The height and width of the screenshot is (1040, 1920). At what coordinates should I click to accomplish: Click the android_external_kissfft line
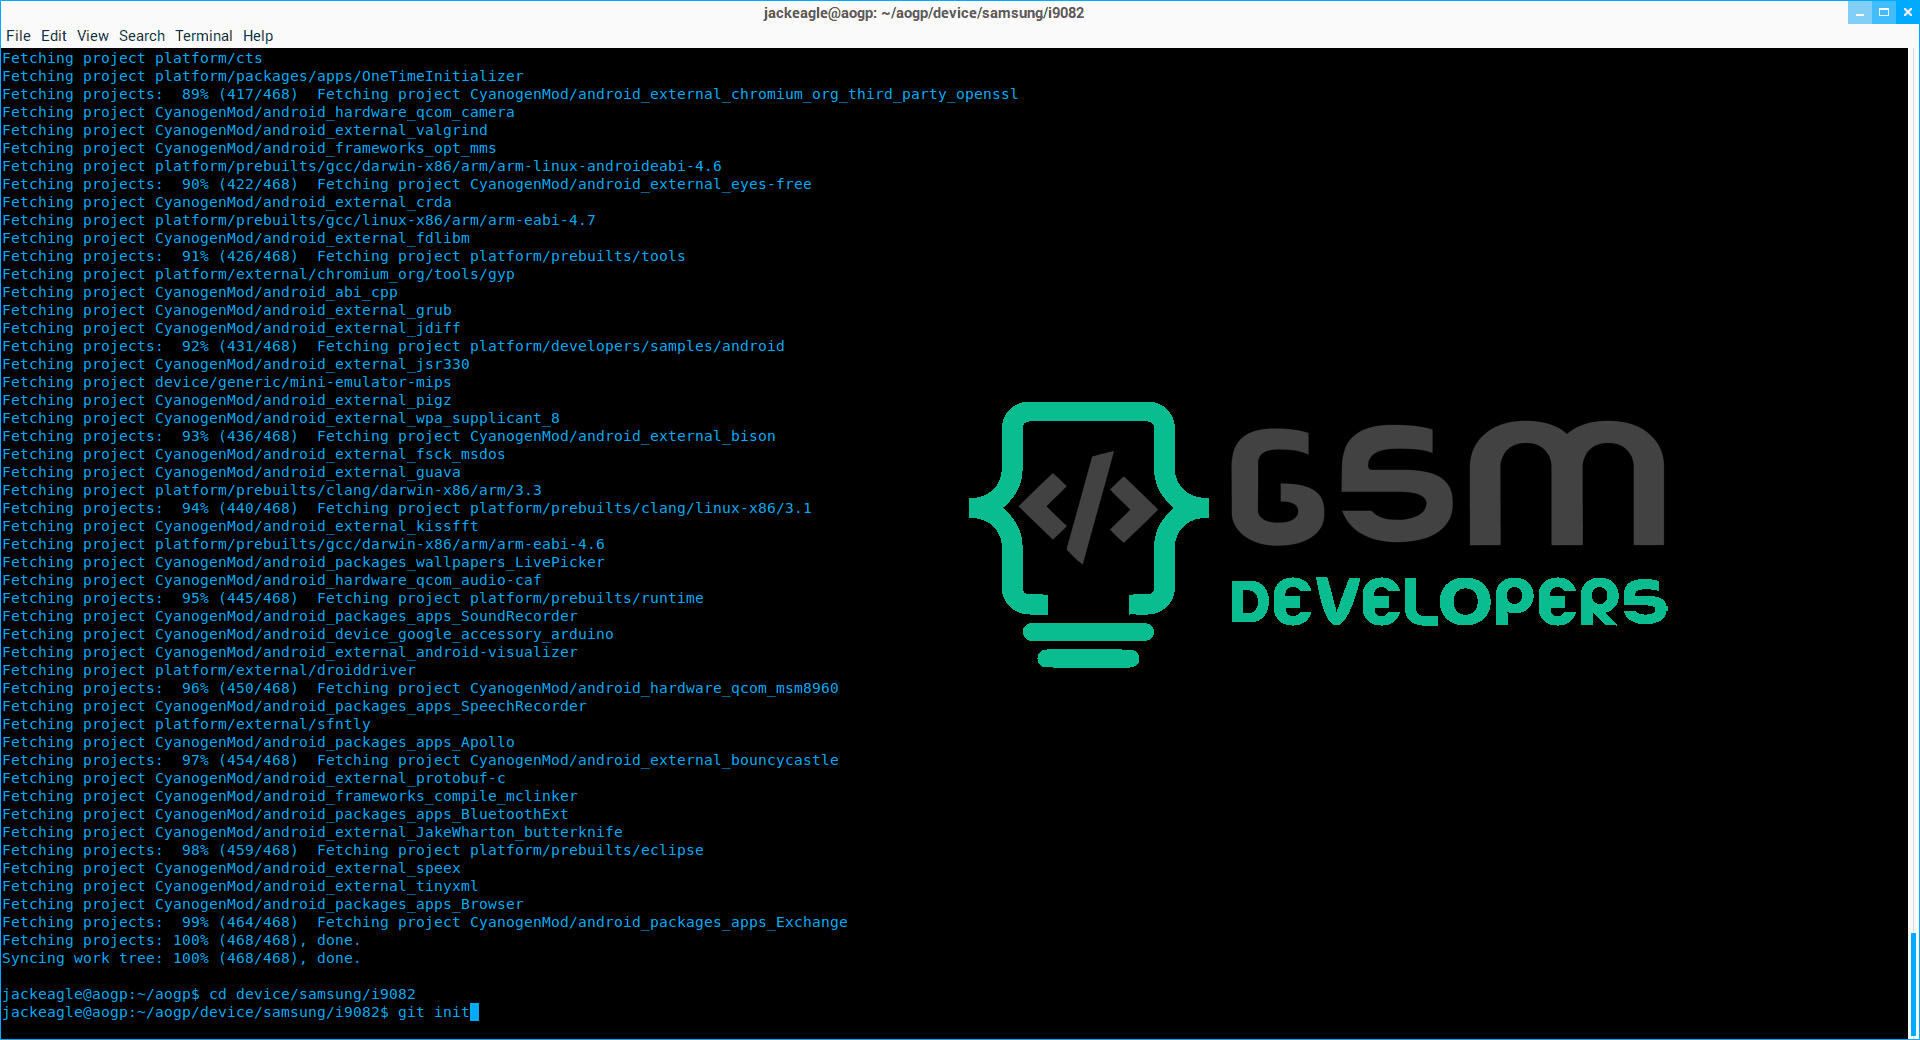[240, 526]
